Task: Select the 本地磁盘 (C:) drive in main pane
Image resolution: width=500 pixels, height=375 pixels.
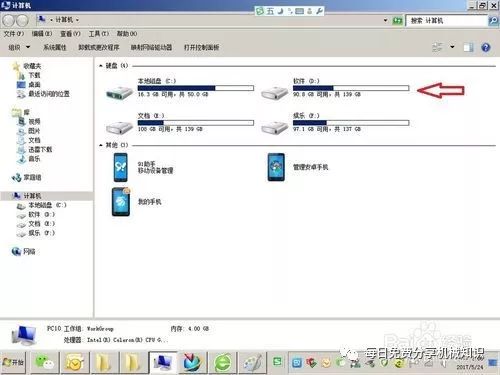Action: (180, 88)
